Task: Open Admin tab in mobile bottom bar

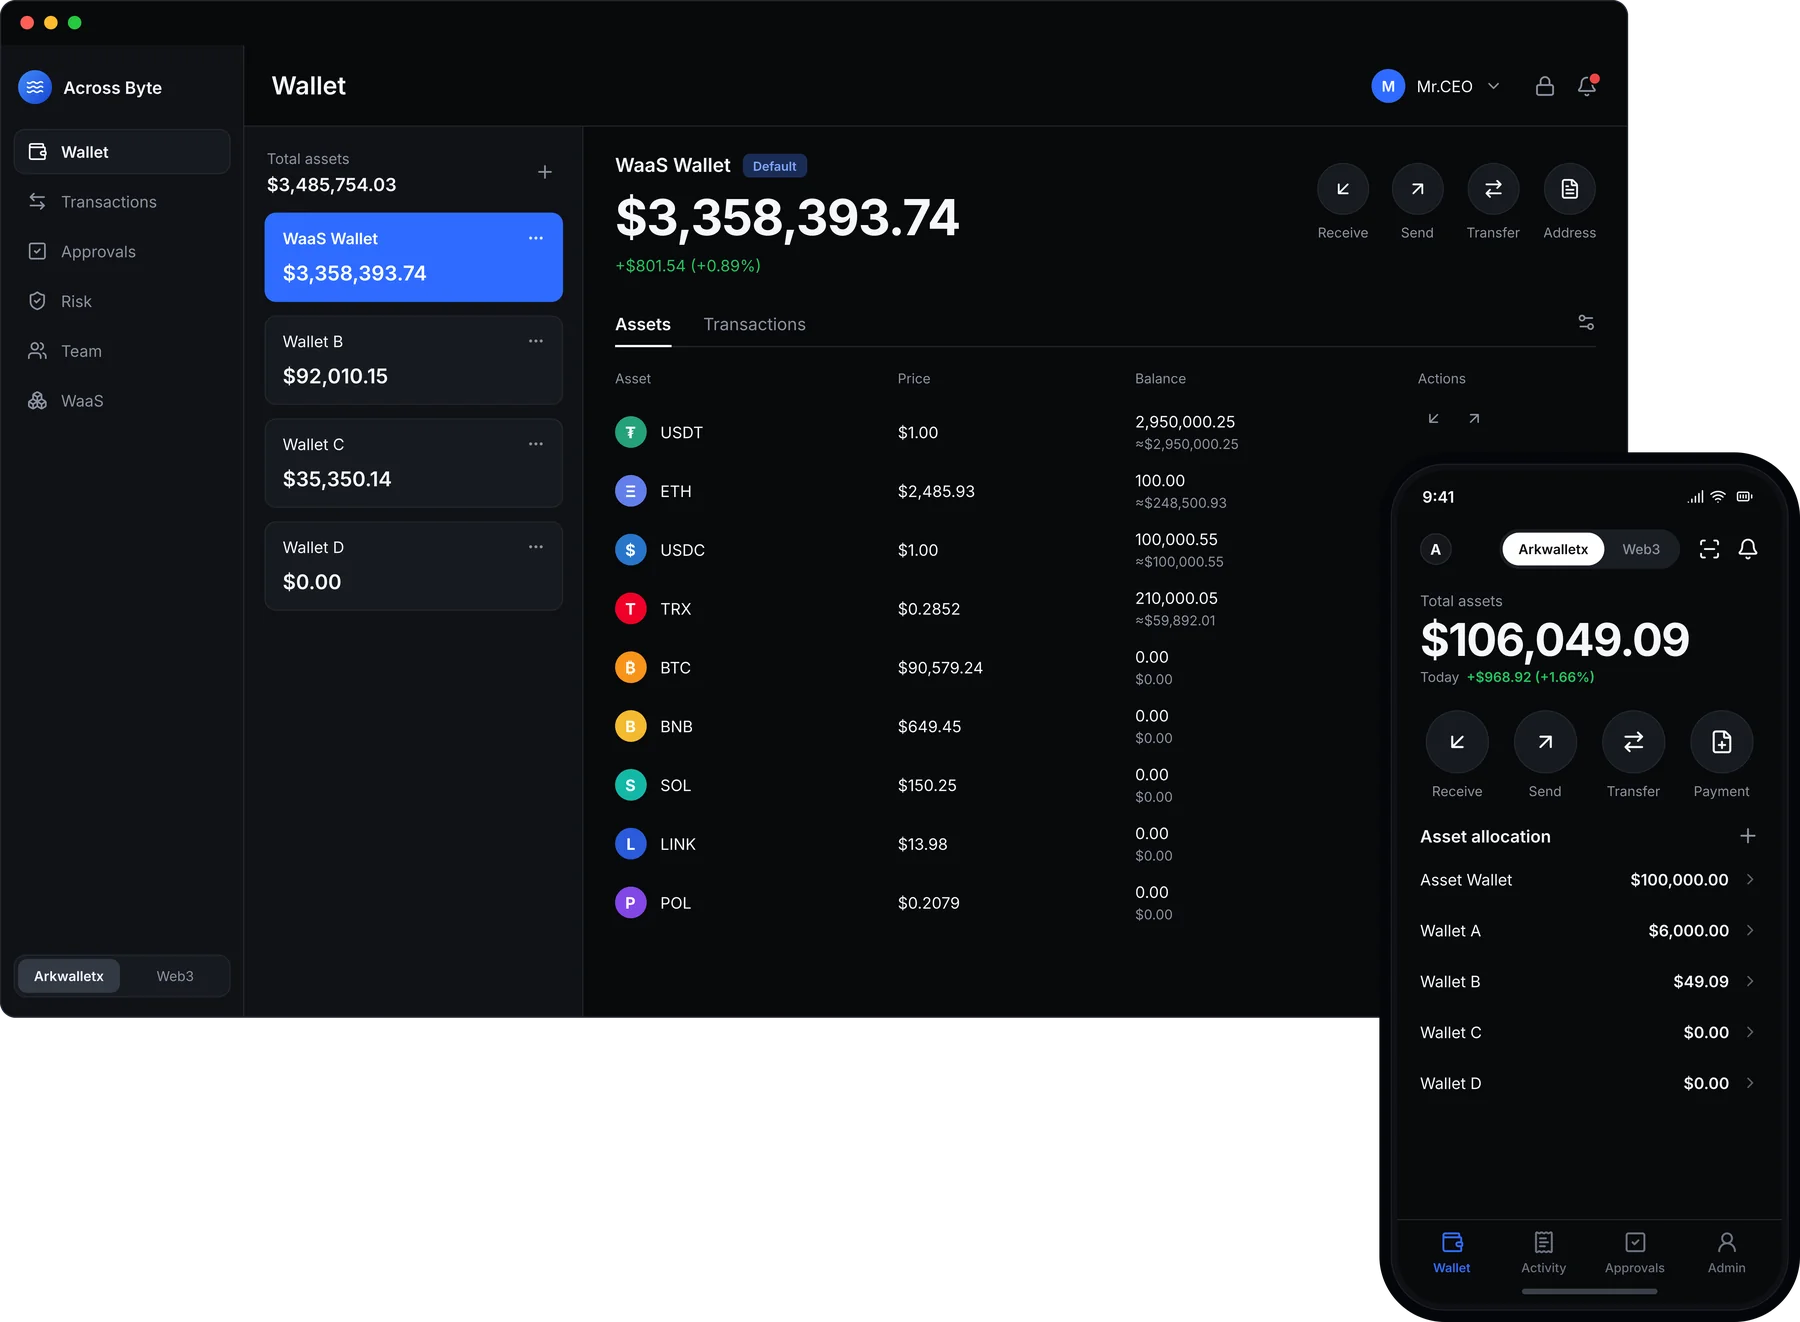Action: coord(1727,1253)
